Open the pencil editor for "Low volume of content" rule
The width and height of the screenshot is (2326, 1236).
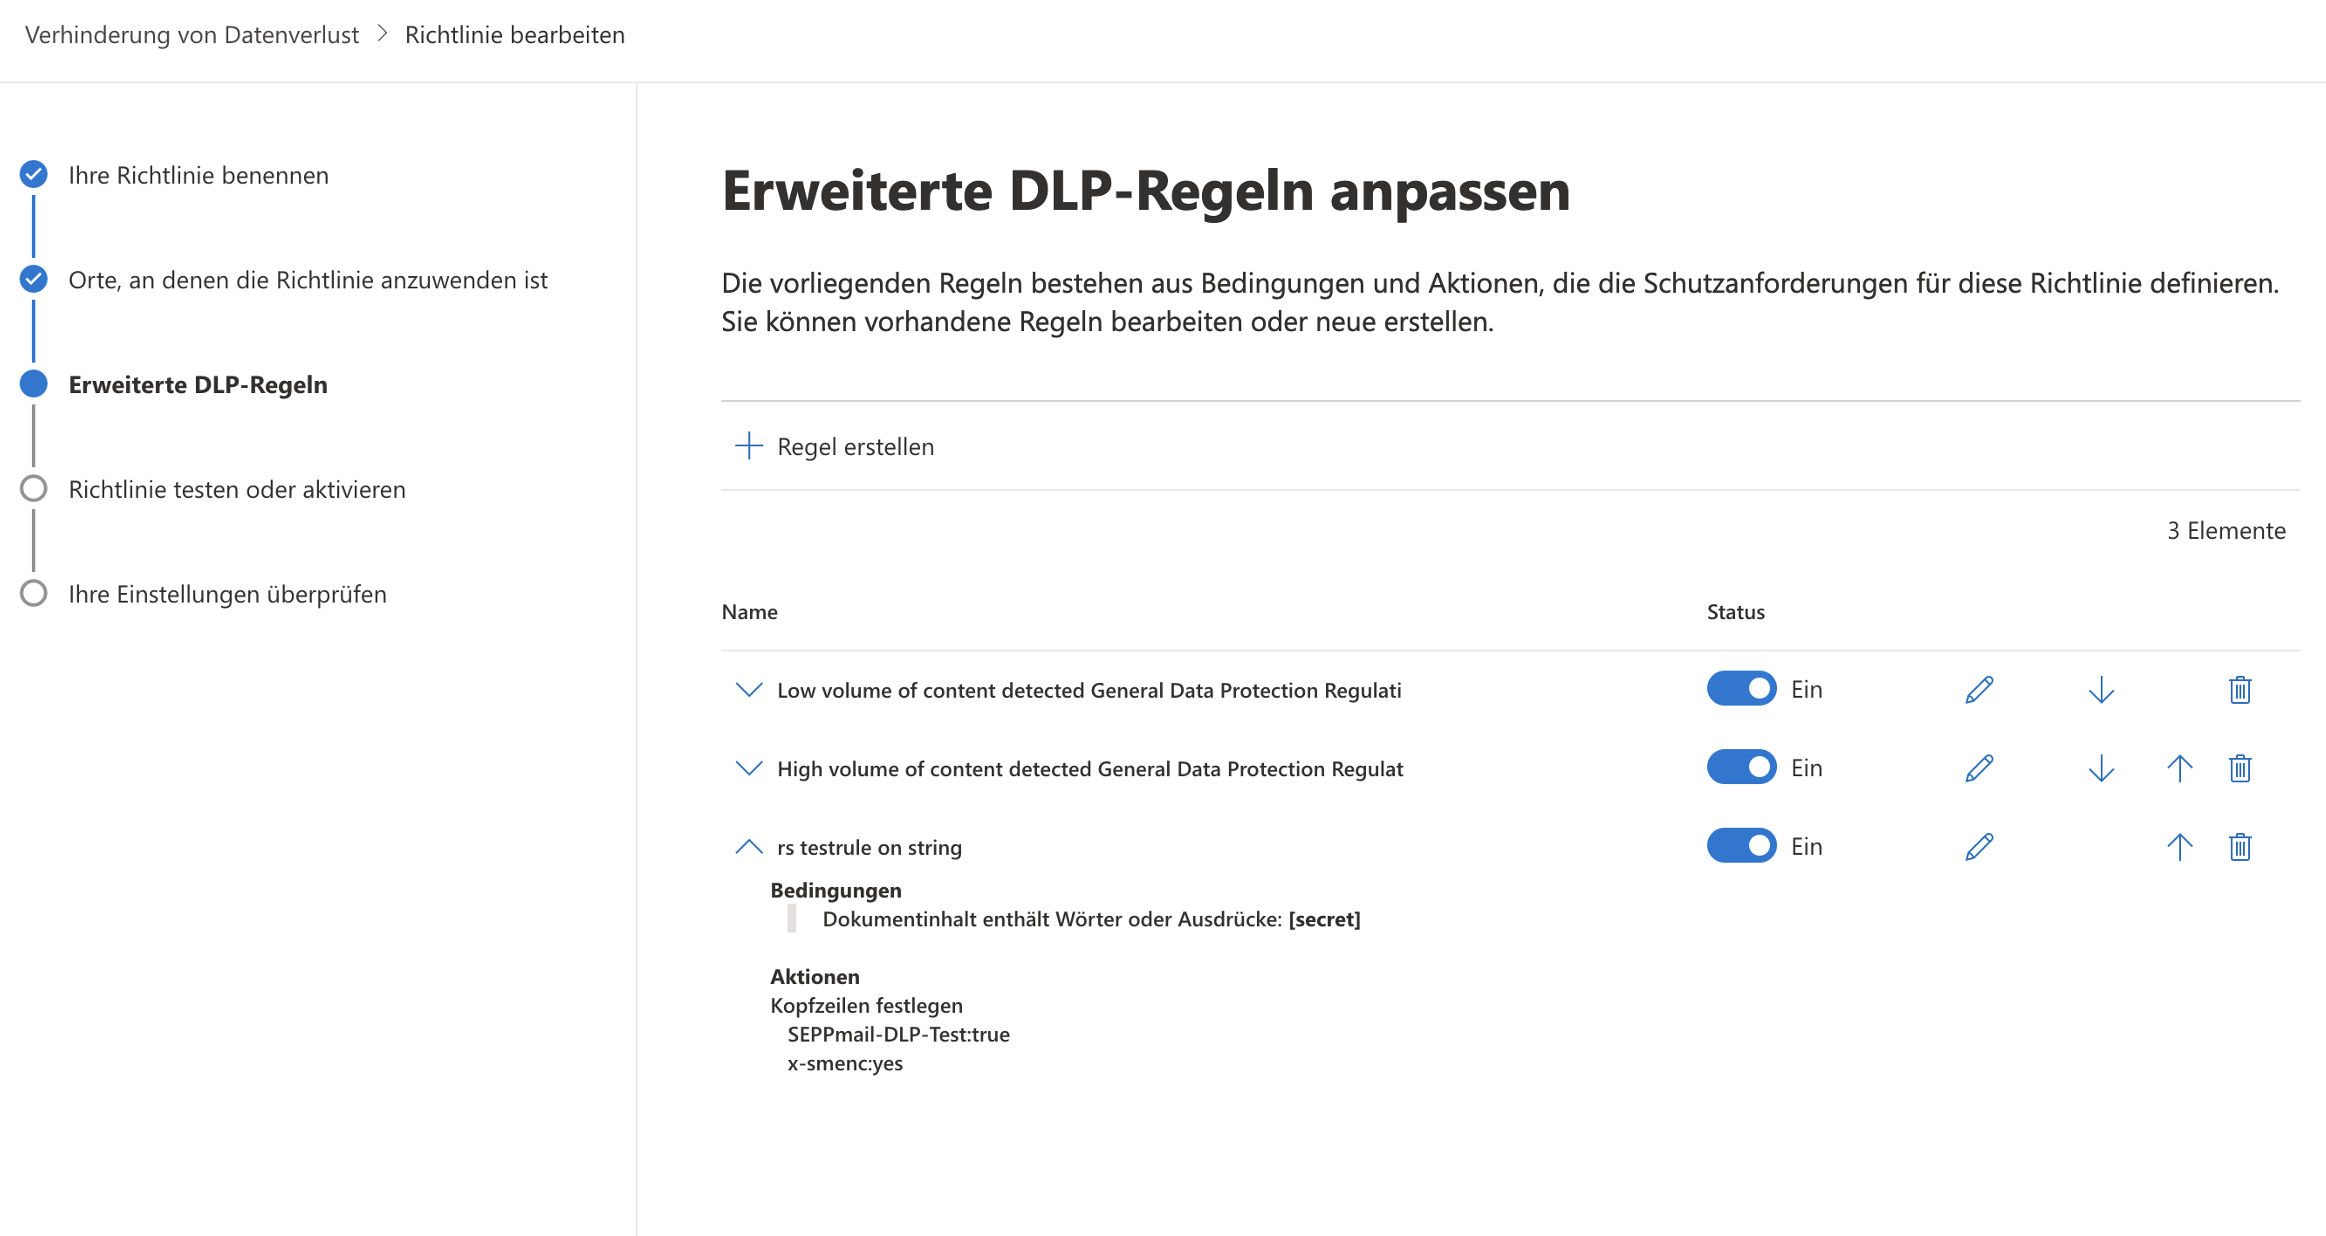(x=1977, y=689)
